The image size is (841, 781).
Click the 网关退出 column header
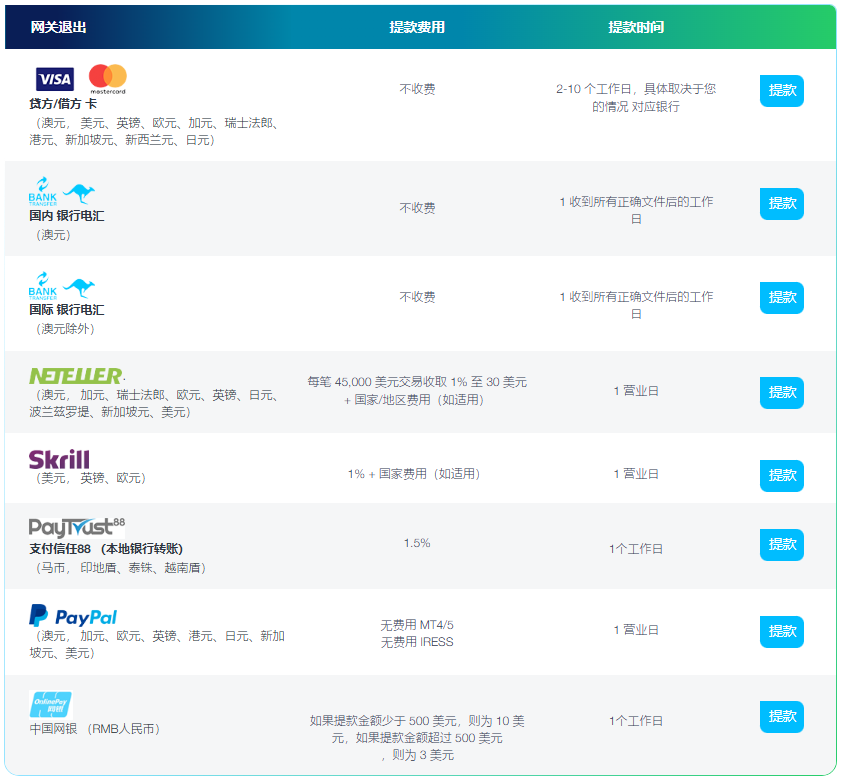58,27
